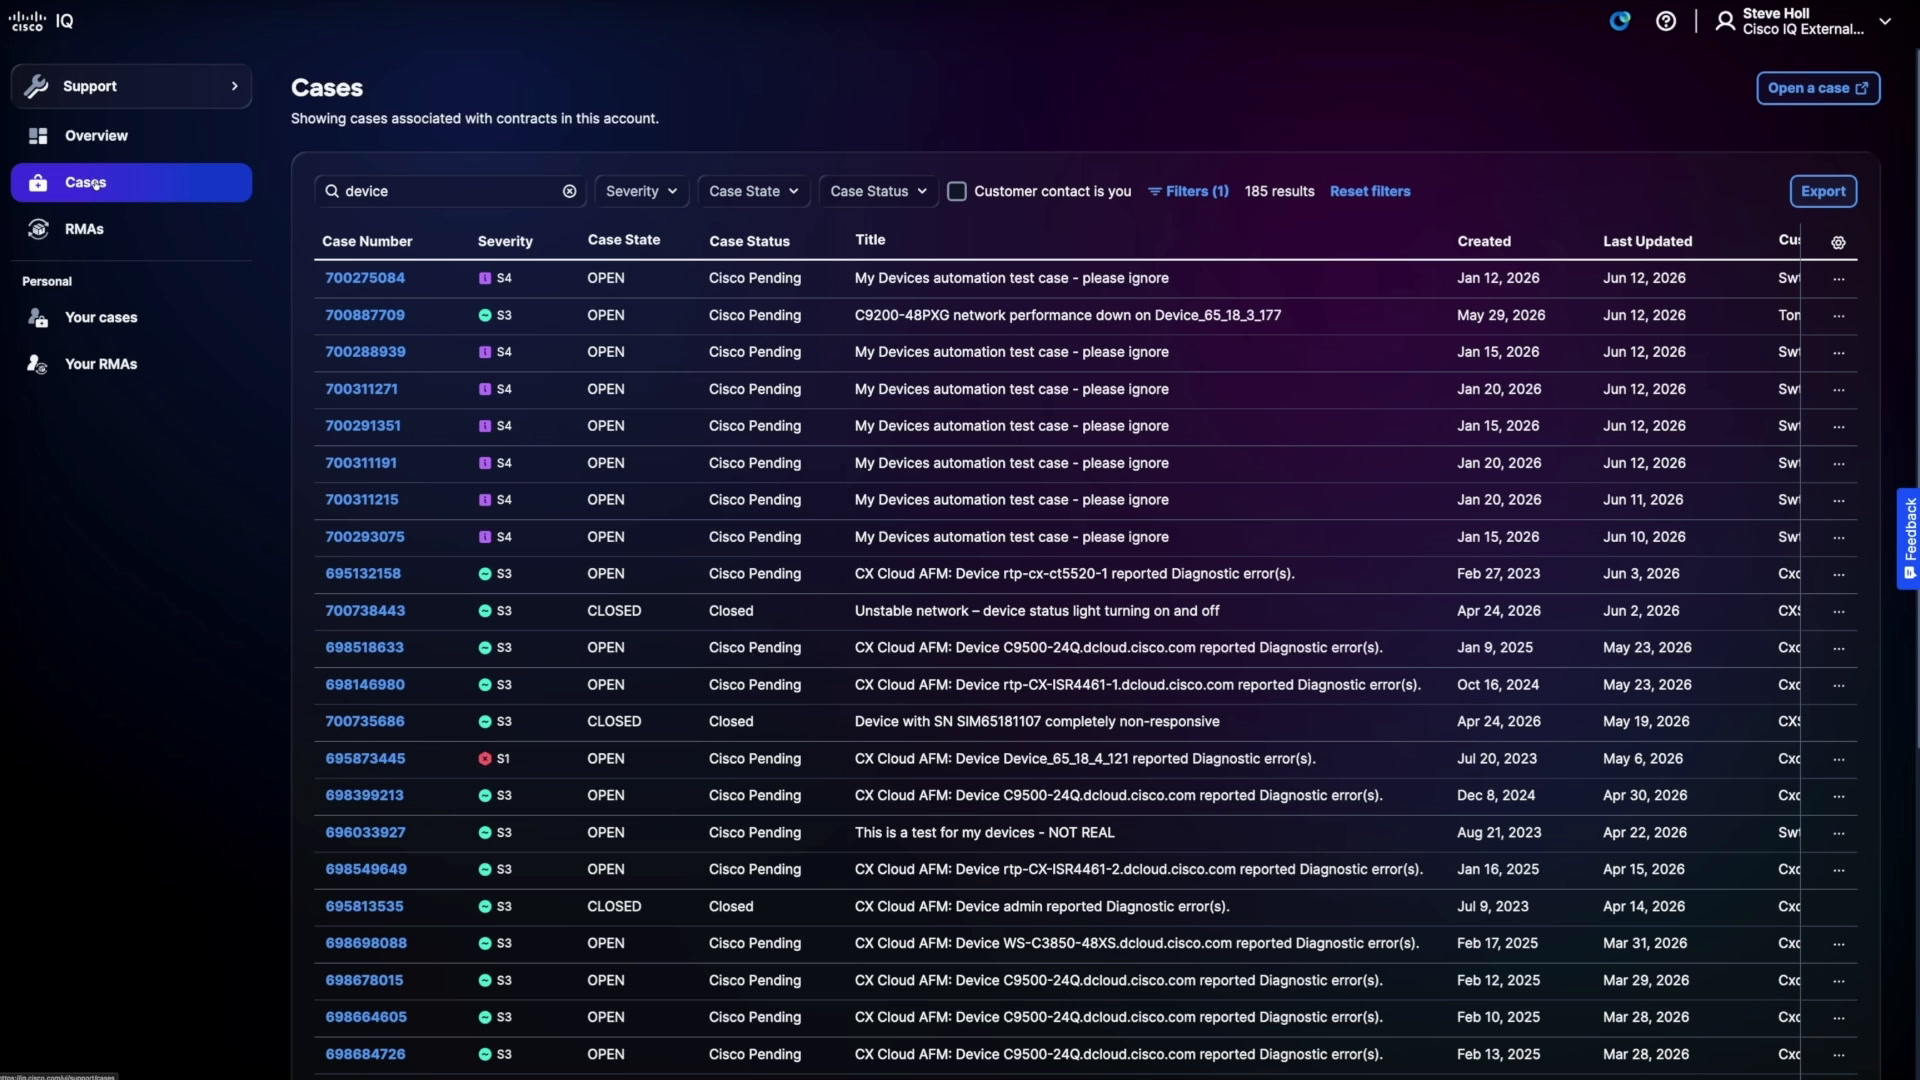The height and width of the screenshot is (1080, 1920).
Task: Expand the Severity filter dropdown
Action: 641,191
